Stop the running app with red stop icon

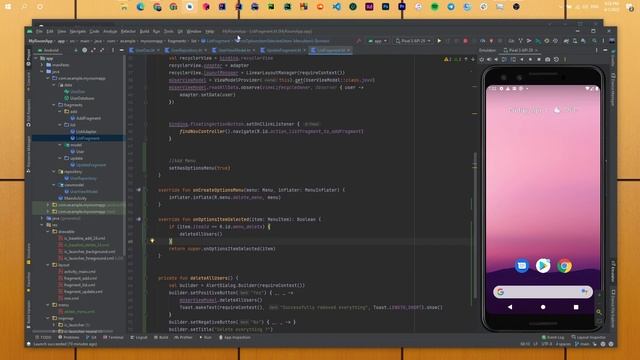(465, 41)
